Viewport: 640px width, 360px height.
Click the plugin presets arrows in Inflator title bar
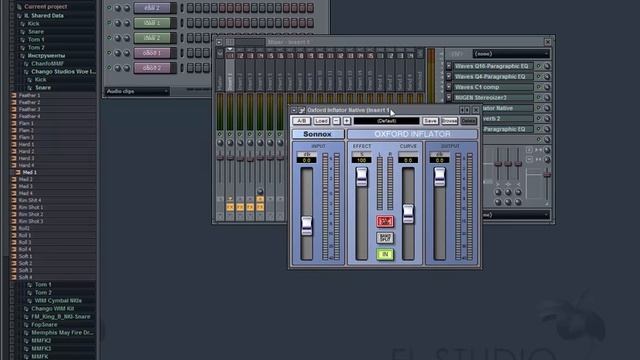coord(464,110)
